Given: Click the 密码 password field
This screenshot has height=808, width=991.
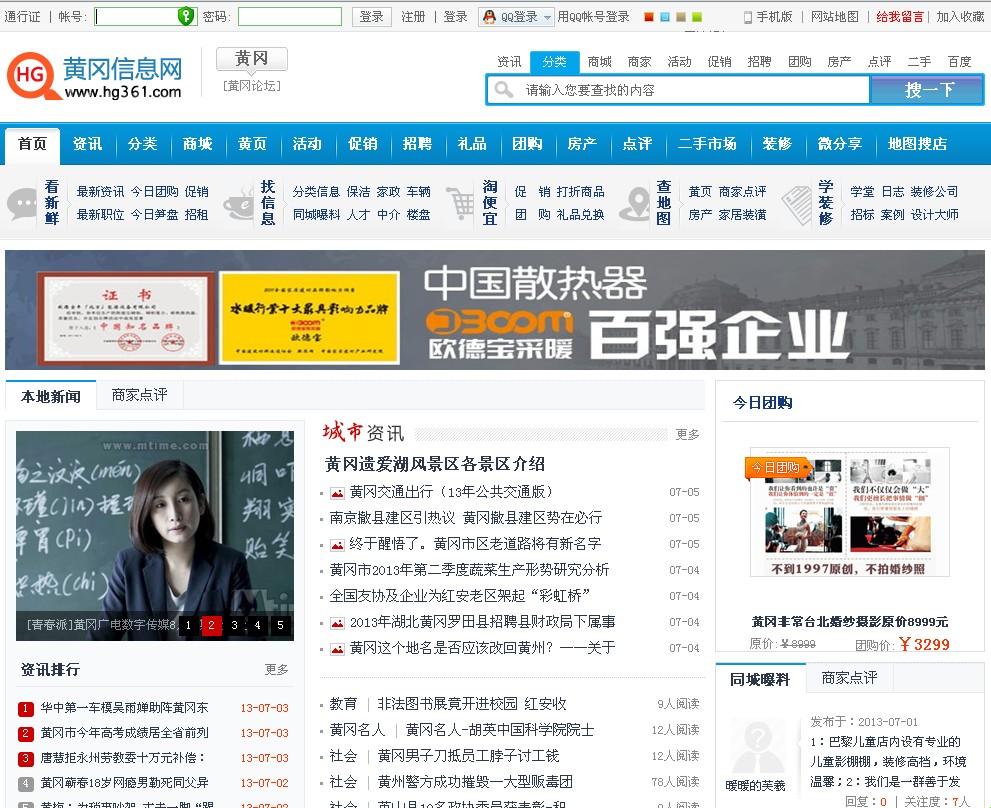Looking at the screenshot, I should click(290, 16).
